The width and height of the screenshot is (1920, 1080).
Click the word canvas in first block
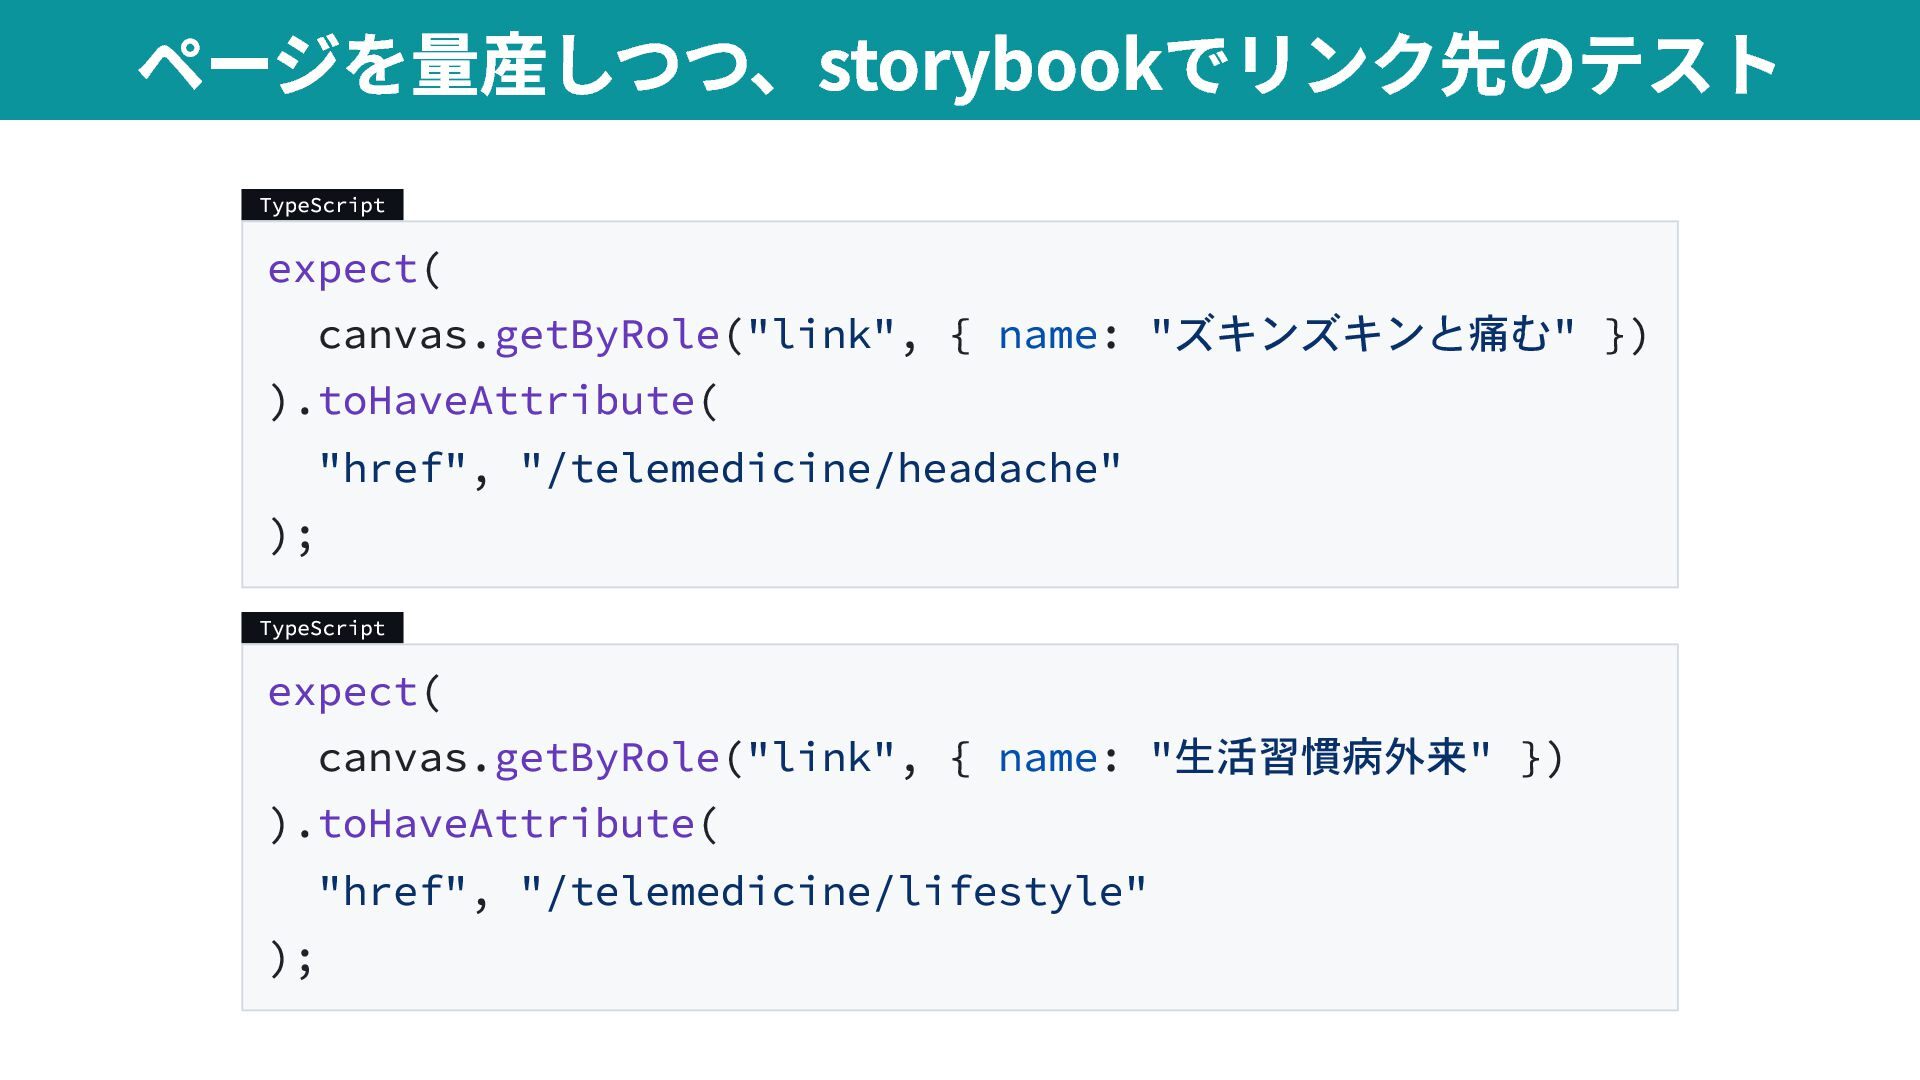click(x=393, y=335)
